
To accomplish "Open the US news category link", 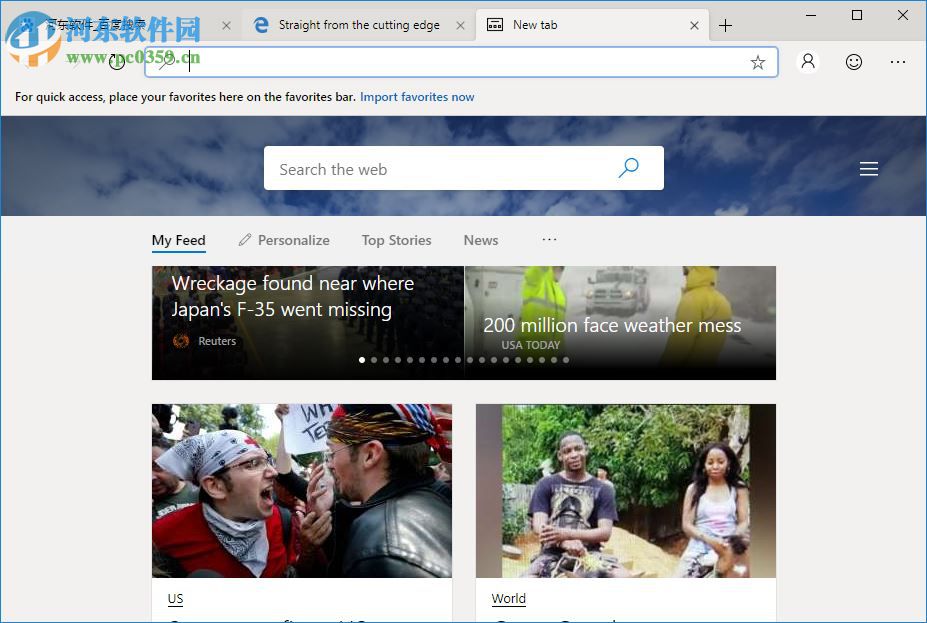I will 175,599.
